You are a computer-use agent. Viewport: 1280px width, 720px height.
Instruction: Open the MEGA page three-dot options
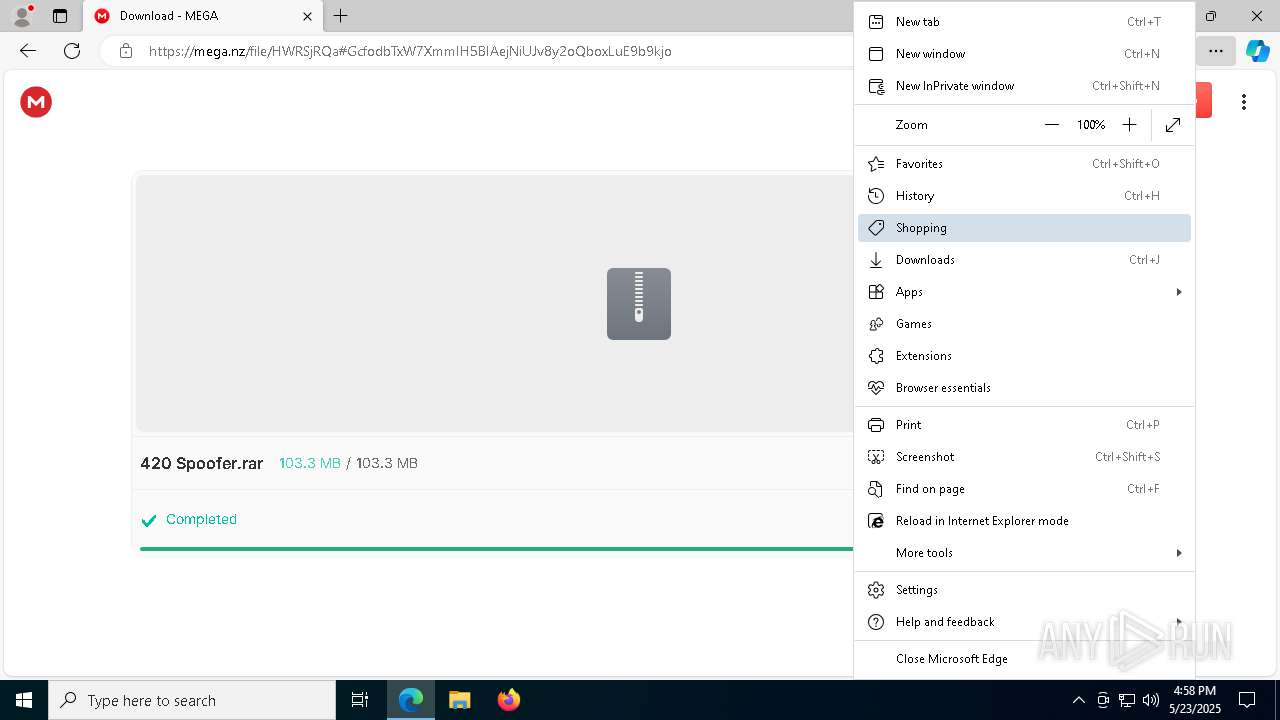click(1244, 102)
